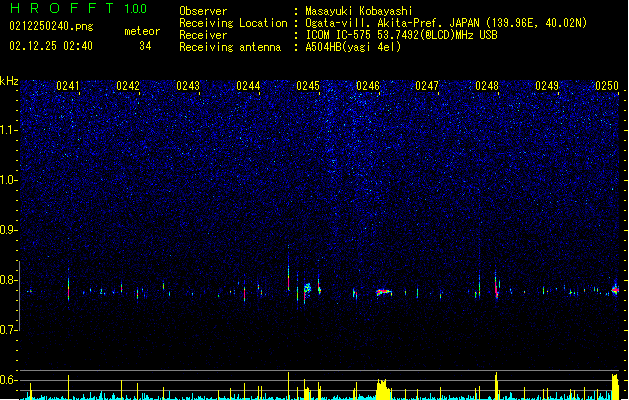Select the file name 0212250240.png

point(51,26)
